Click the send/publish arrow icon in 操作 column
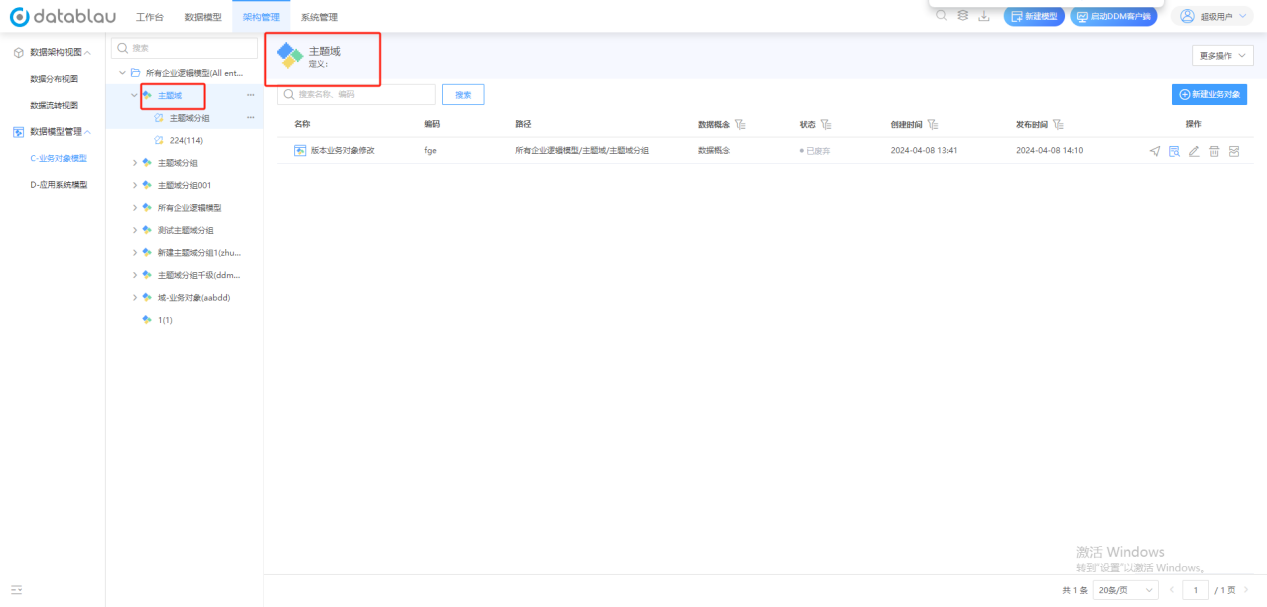 click(1155, 150)
